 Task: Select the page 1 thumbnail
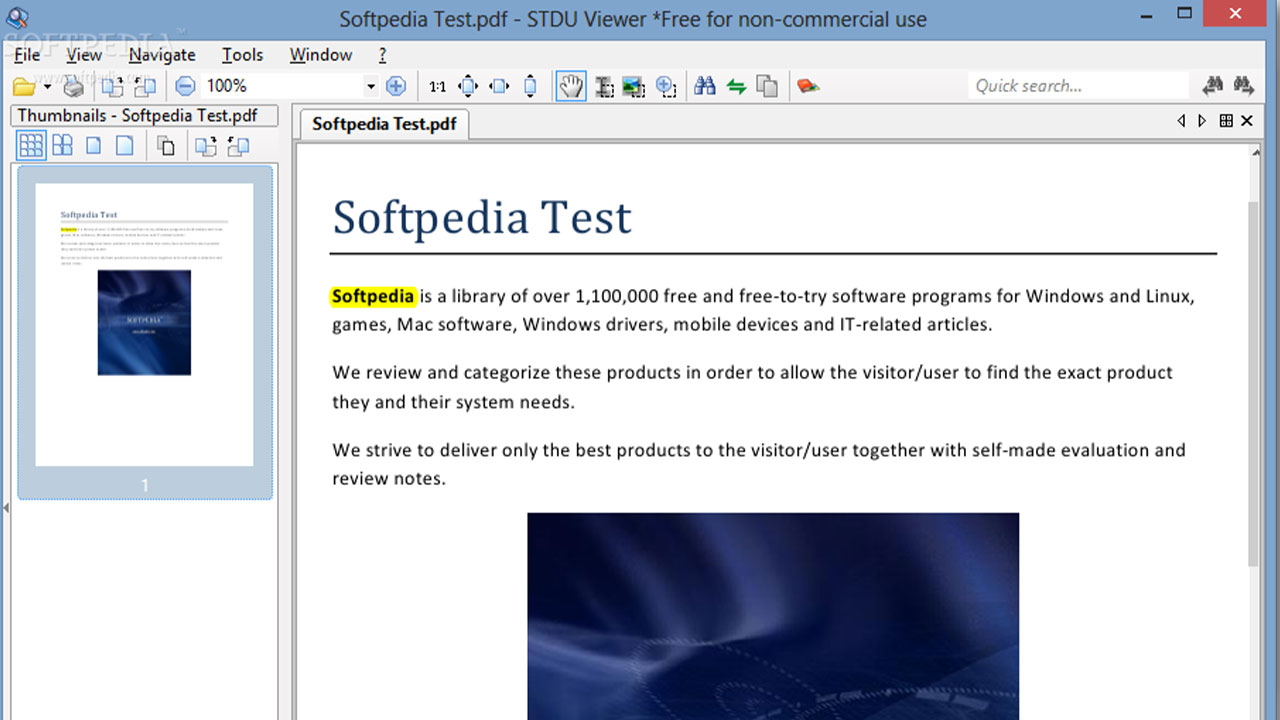pos(144,325)
